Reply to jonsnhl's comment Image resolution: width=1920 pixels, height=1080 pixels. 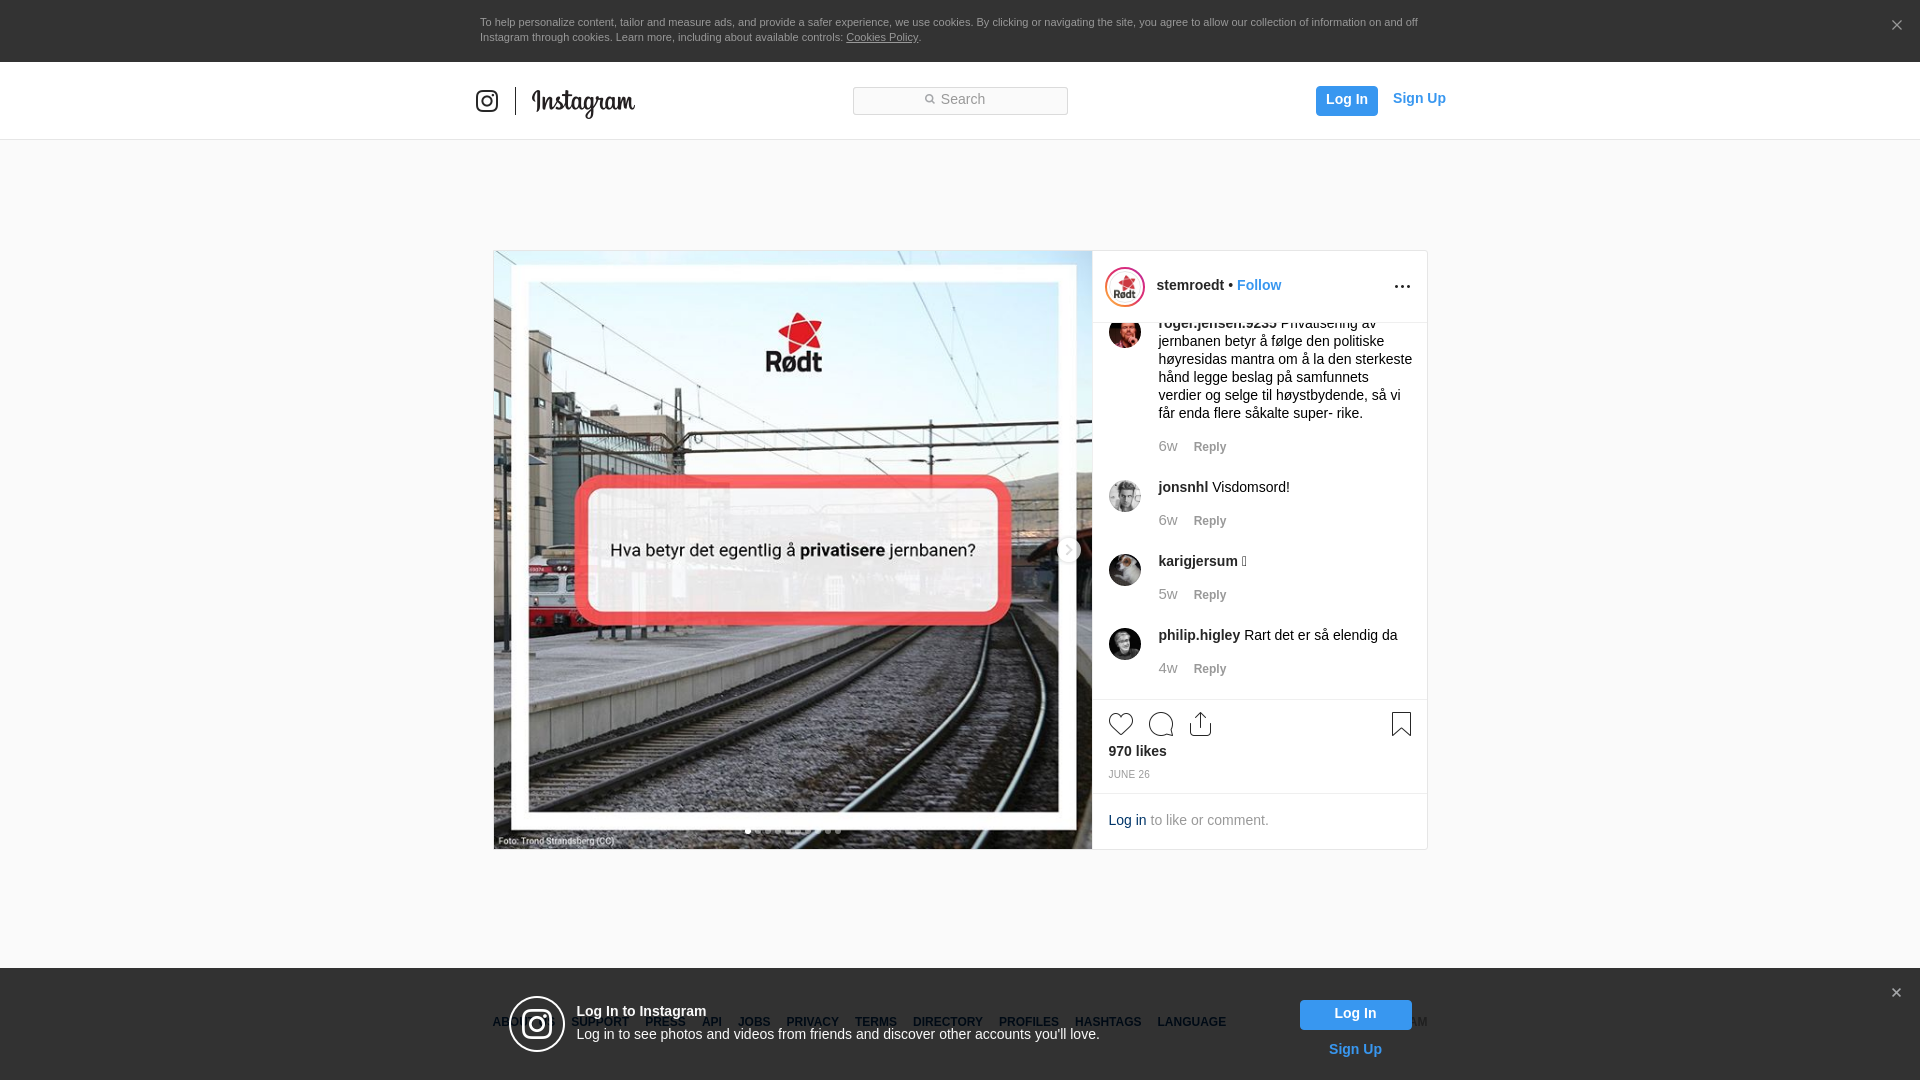pyautogui.click(x=1209, y=521)
